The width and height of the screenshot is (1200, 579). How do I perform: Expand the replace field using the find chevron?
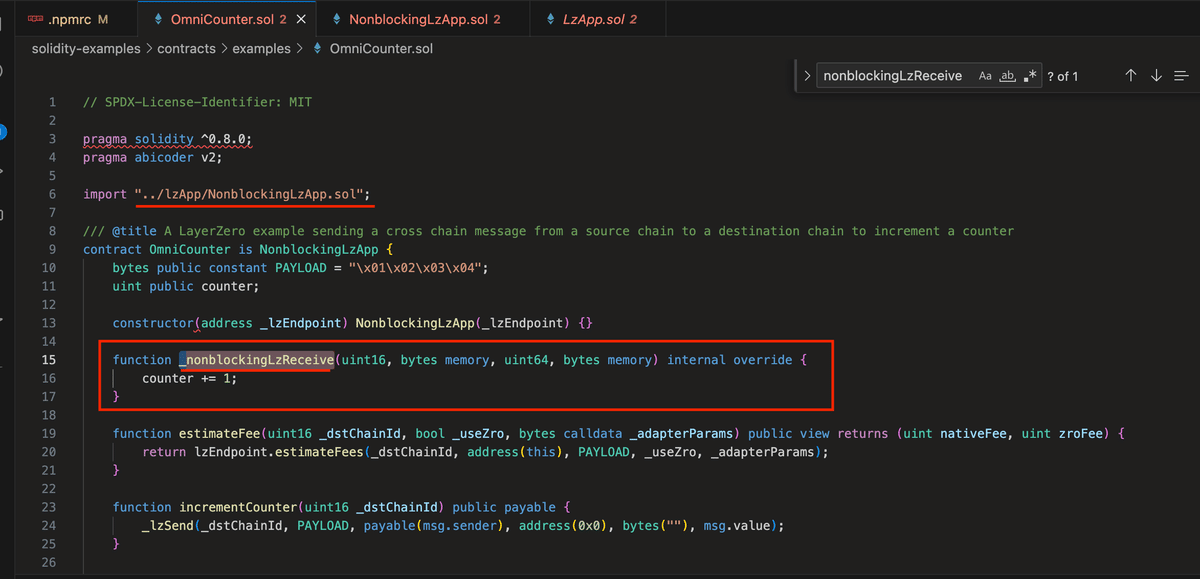point(807,76)
